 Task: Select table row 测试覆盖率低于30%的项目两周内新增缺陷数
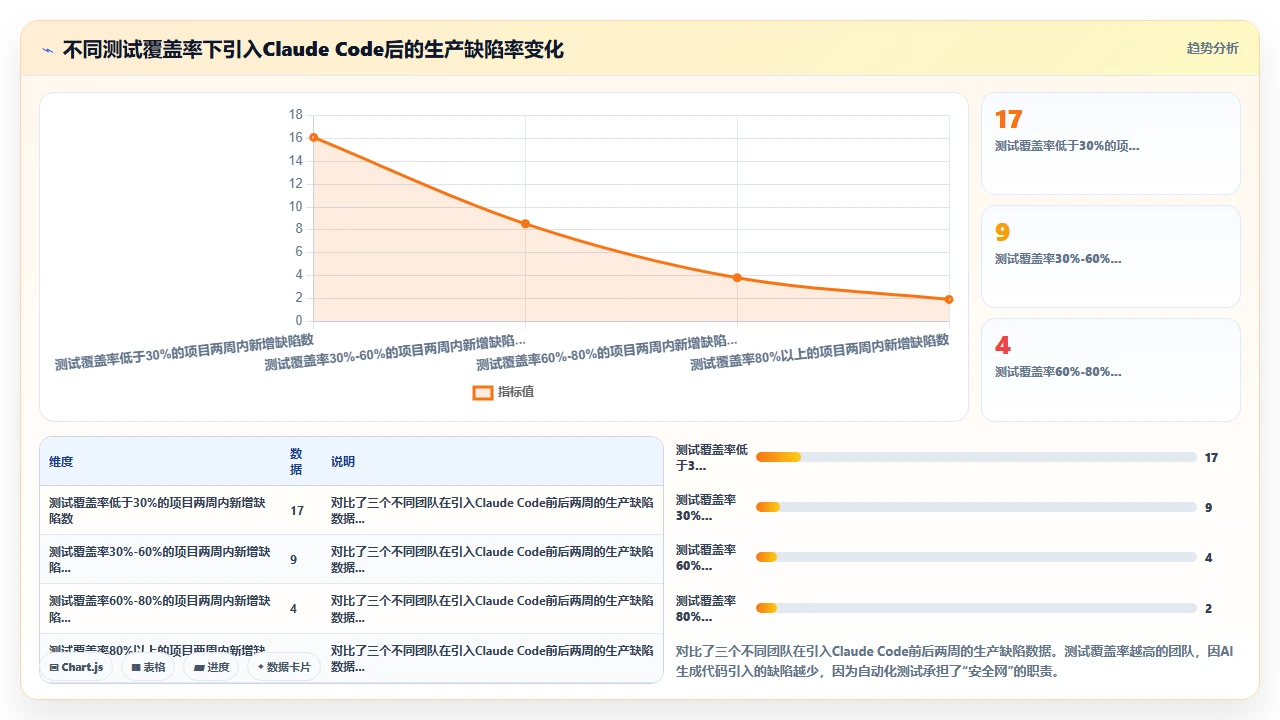click(x=351, y=510)
